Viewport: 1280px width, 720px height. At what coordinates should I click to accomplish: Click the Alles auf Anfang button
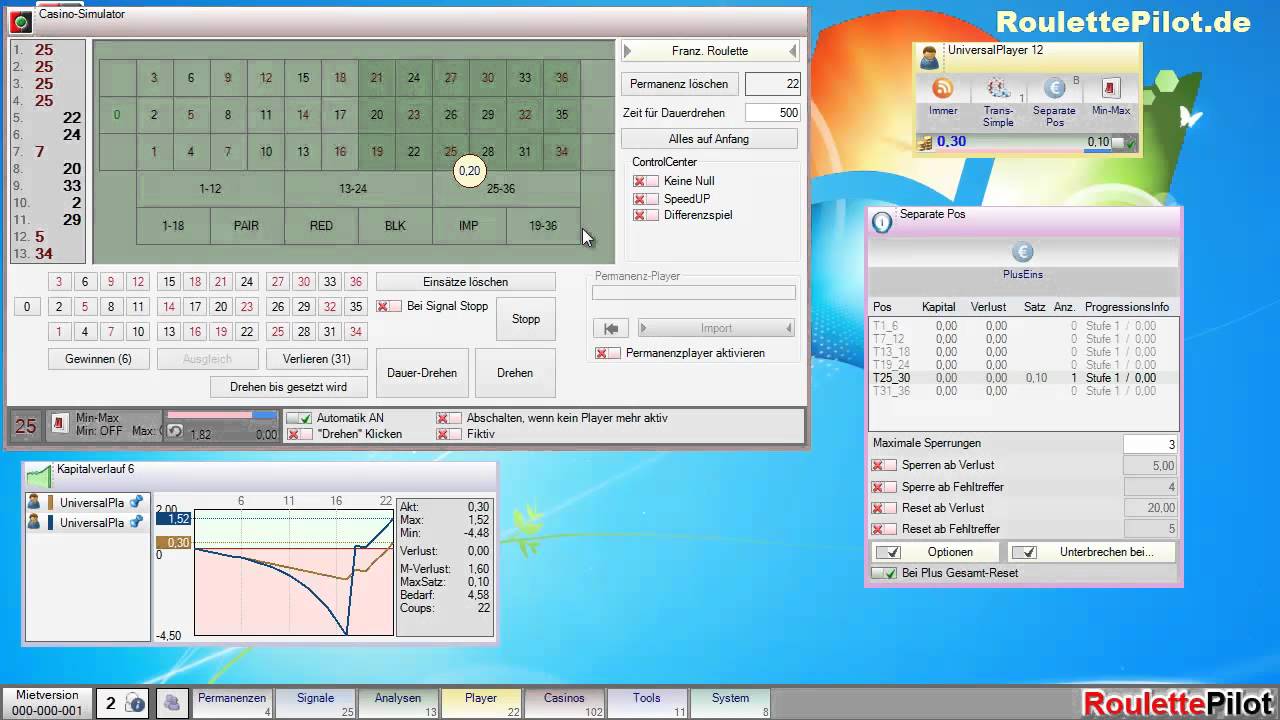pos(709,139)
